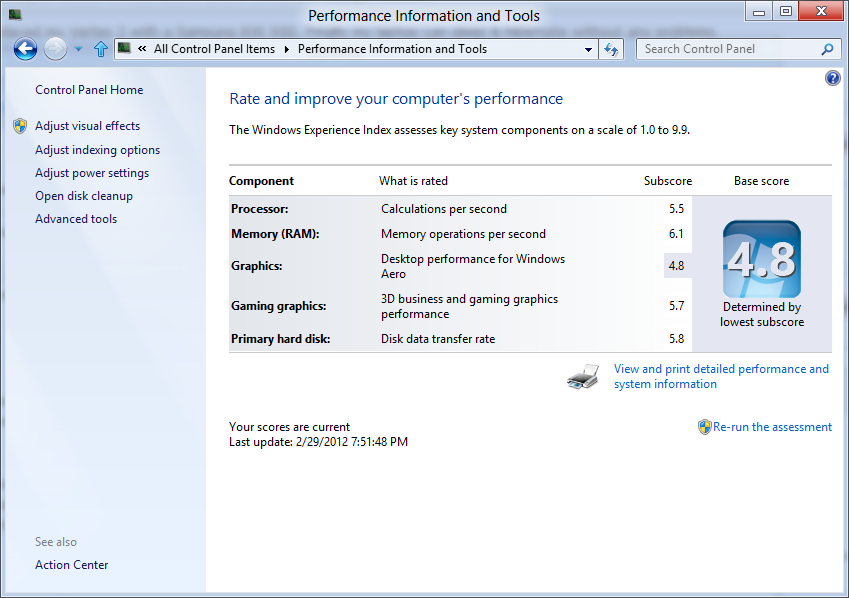Expand the address bar breadcrumb chevron
This screenshot has height=598, width=849.
click(x=142, y=49)
